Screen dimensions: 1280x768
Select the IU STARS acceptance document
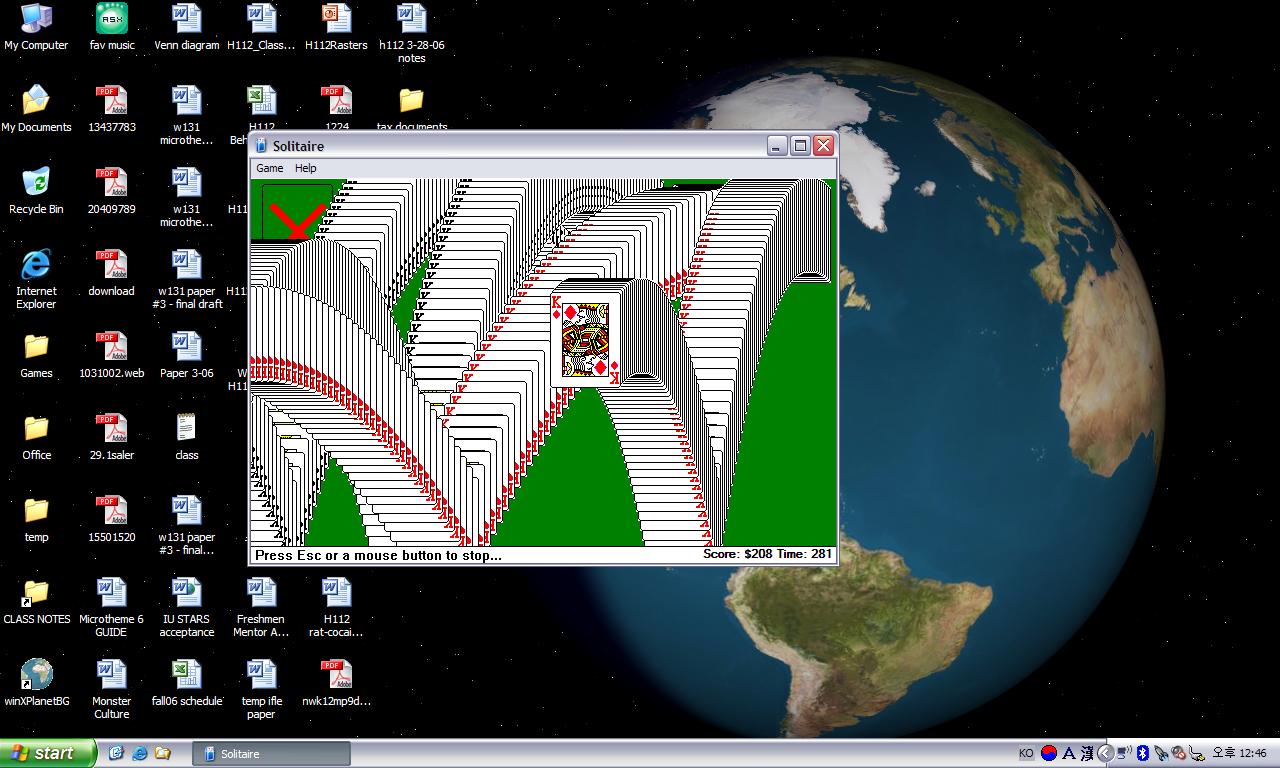point(187,607)
